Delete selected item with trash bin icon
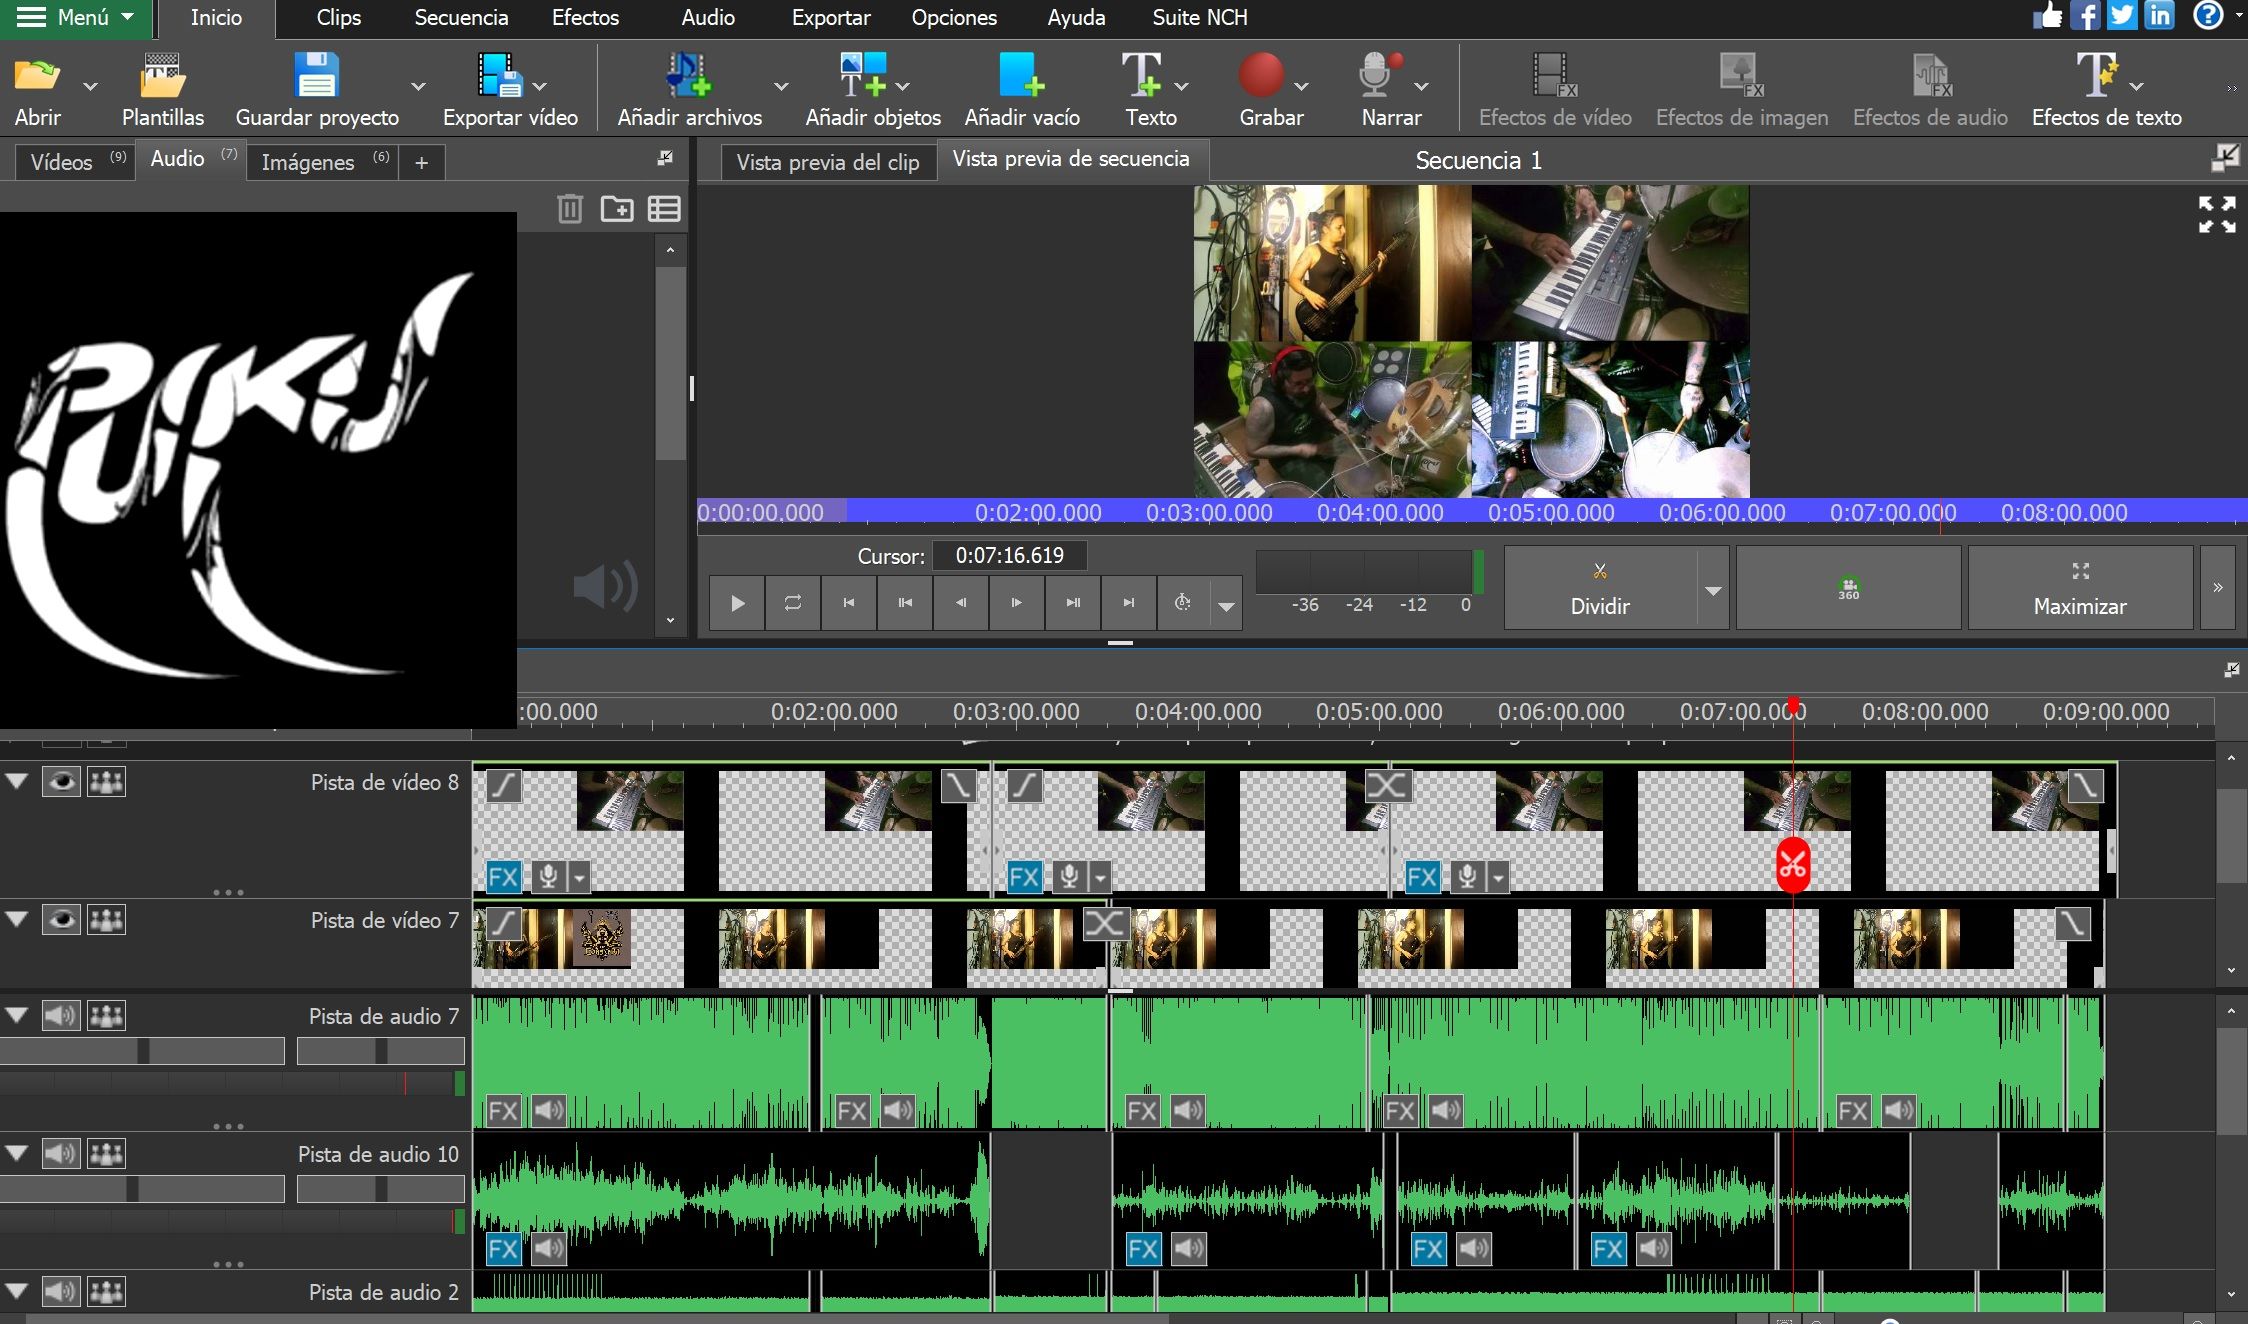The height and width of the screenshot is (1324, 2248). coord(569,208)
